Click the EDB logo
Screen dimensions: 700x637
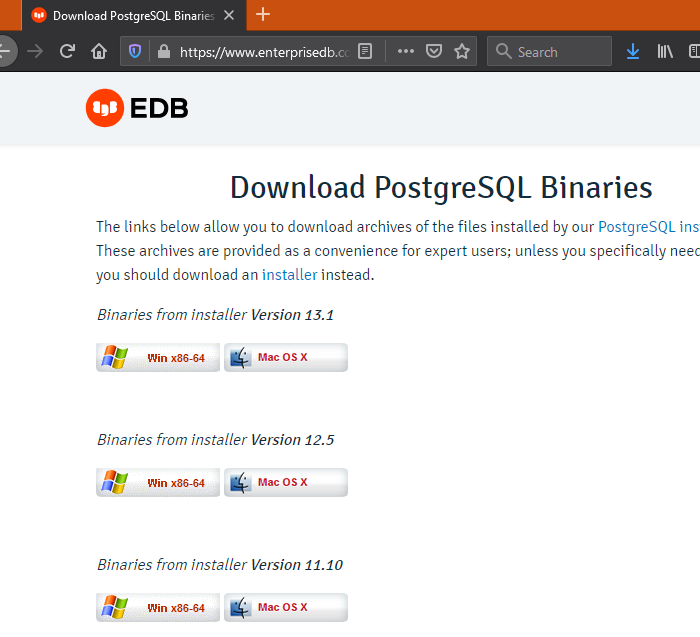tap(137, 108)
